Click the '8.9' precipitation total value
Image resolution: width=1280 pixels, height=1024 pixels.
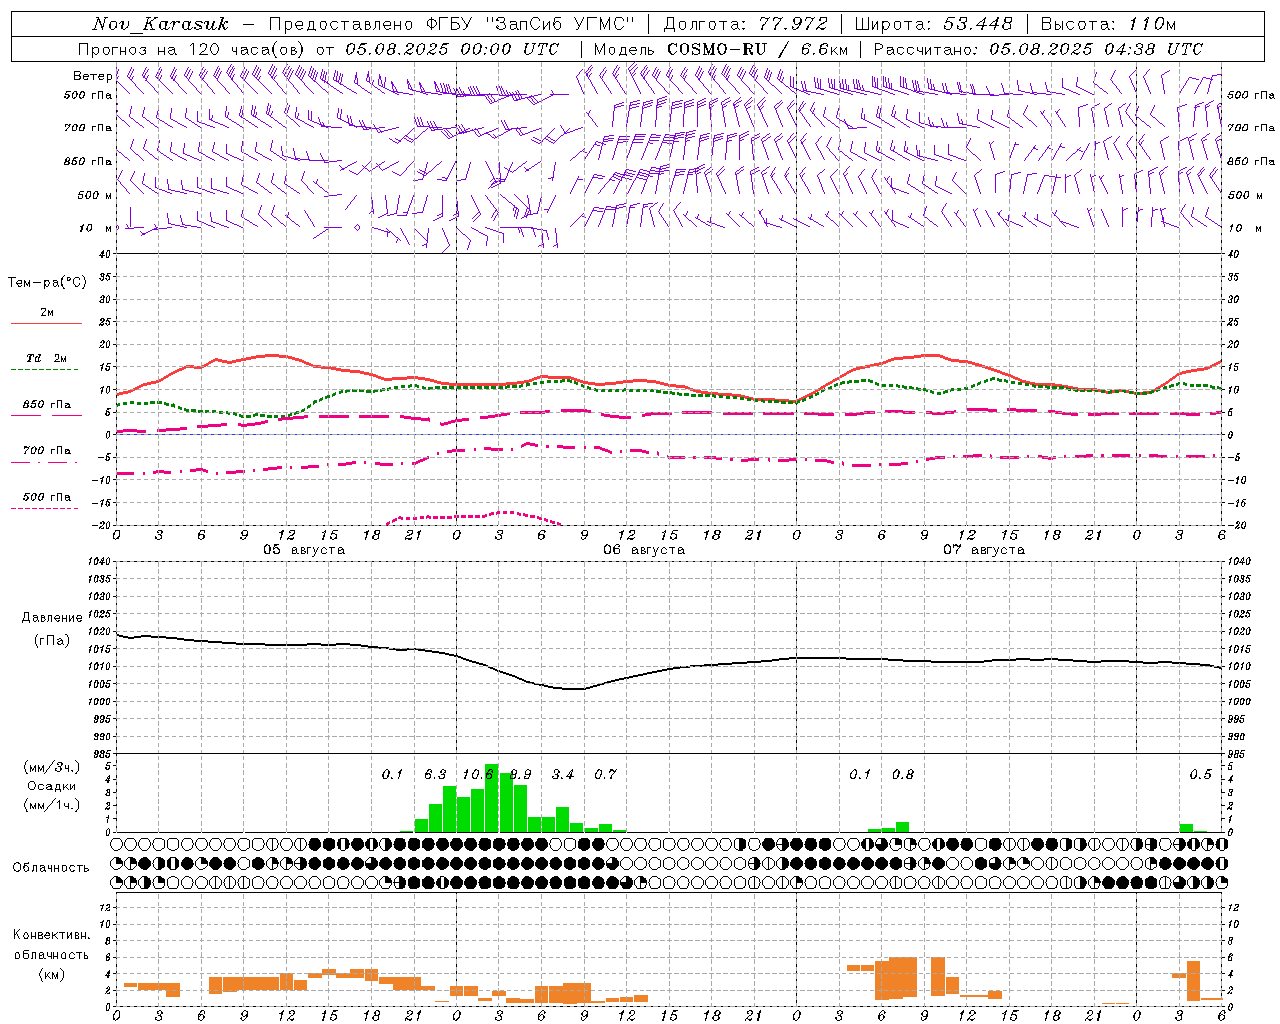(x=520, y=774)
